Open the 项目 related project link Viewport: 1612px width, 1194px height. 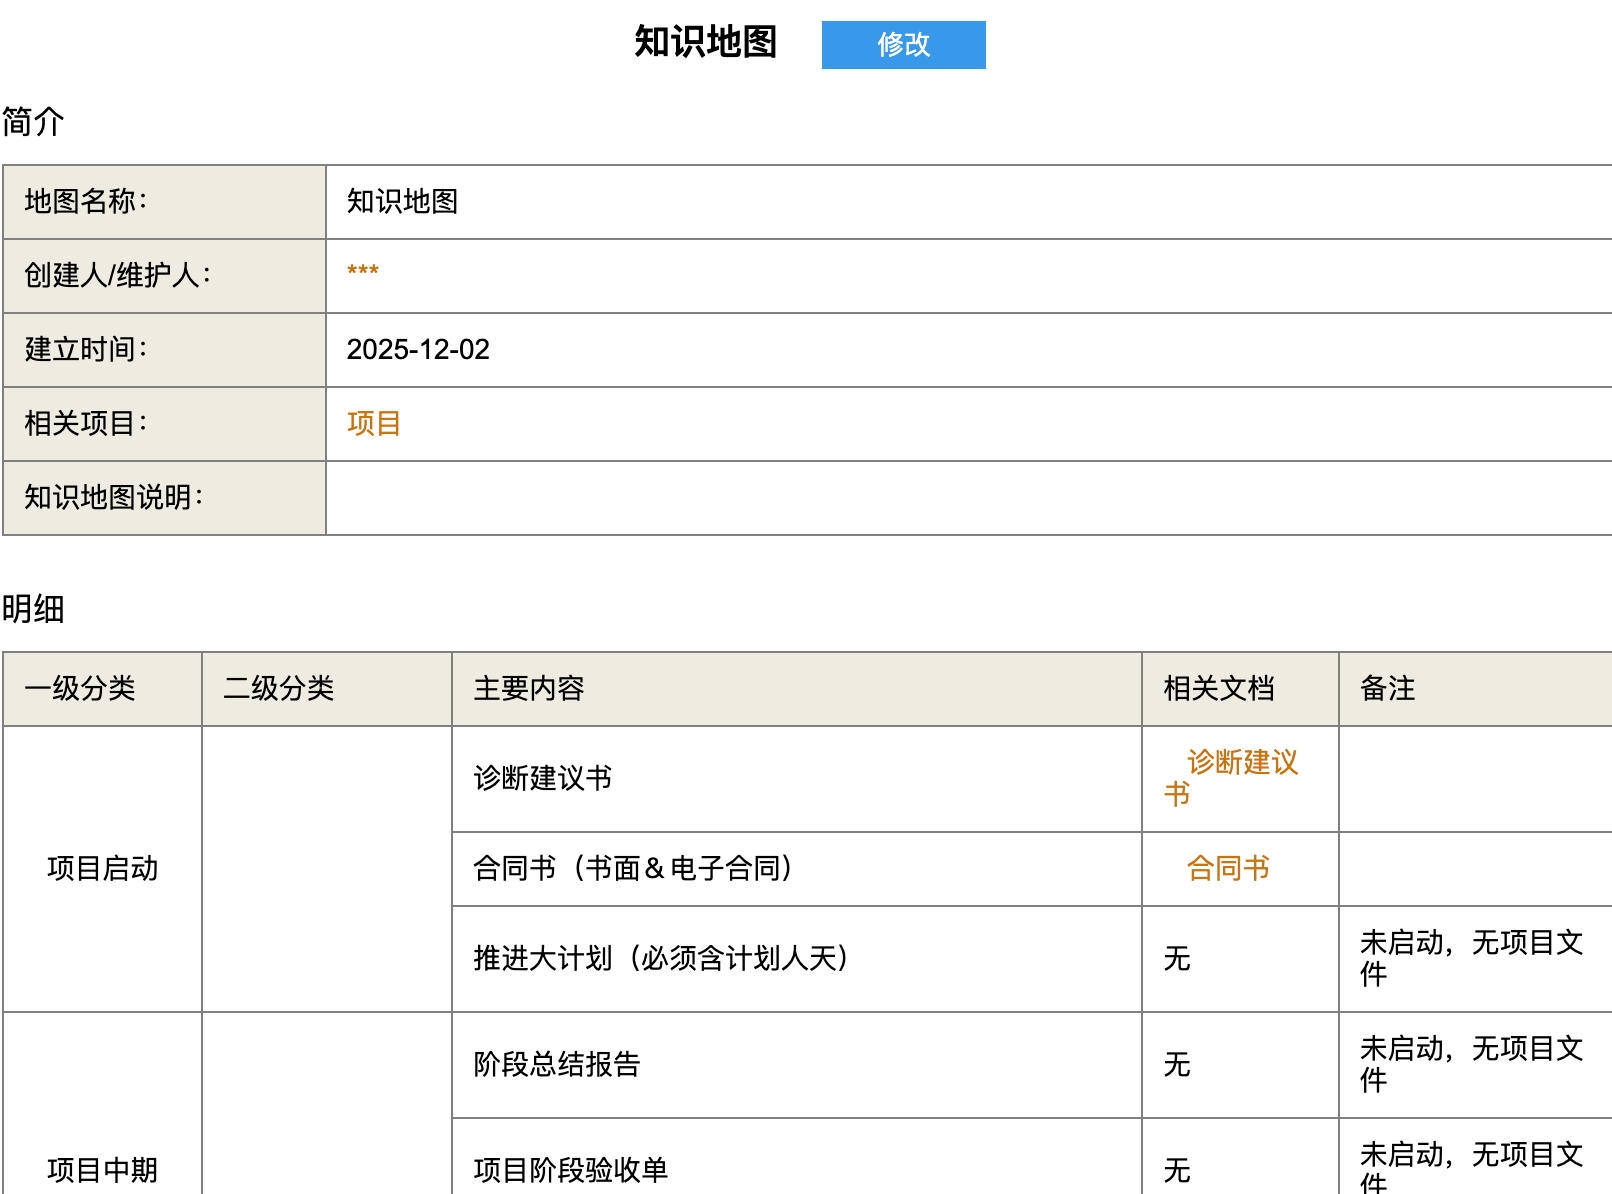[373, 424]
